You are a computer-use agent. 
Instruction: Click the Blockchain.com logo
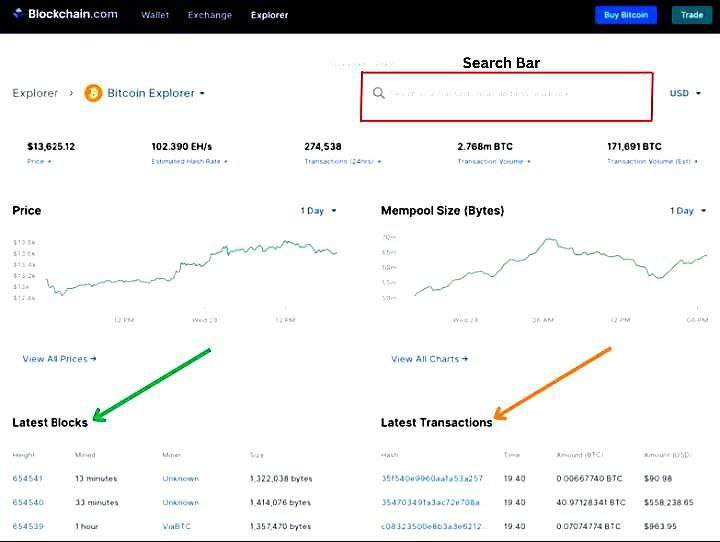point(66,15)
